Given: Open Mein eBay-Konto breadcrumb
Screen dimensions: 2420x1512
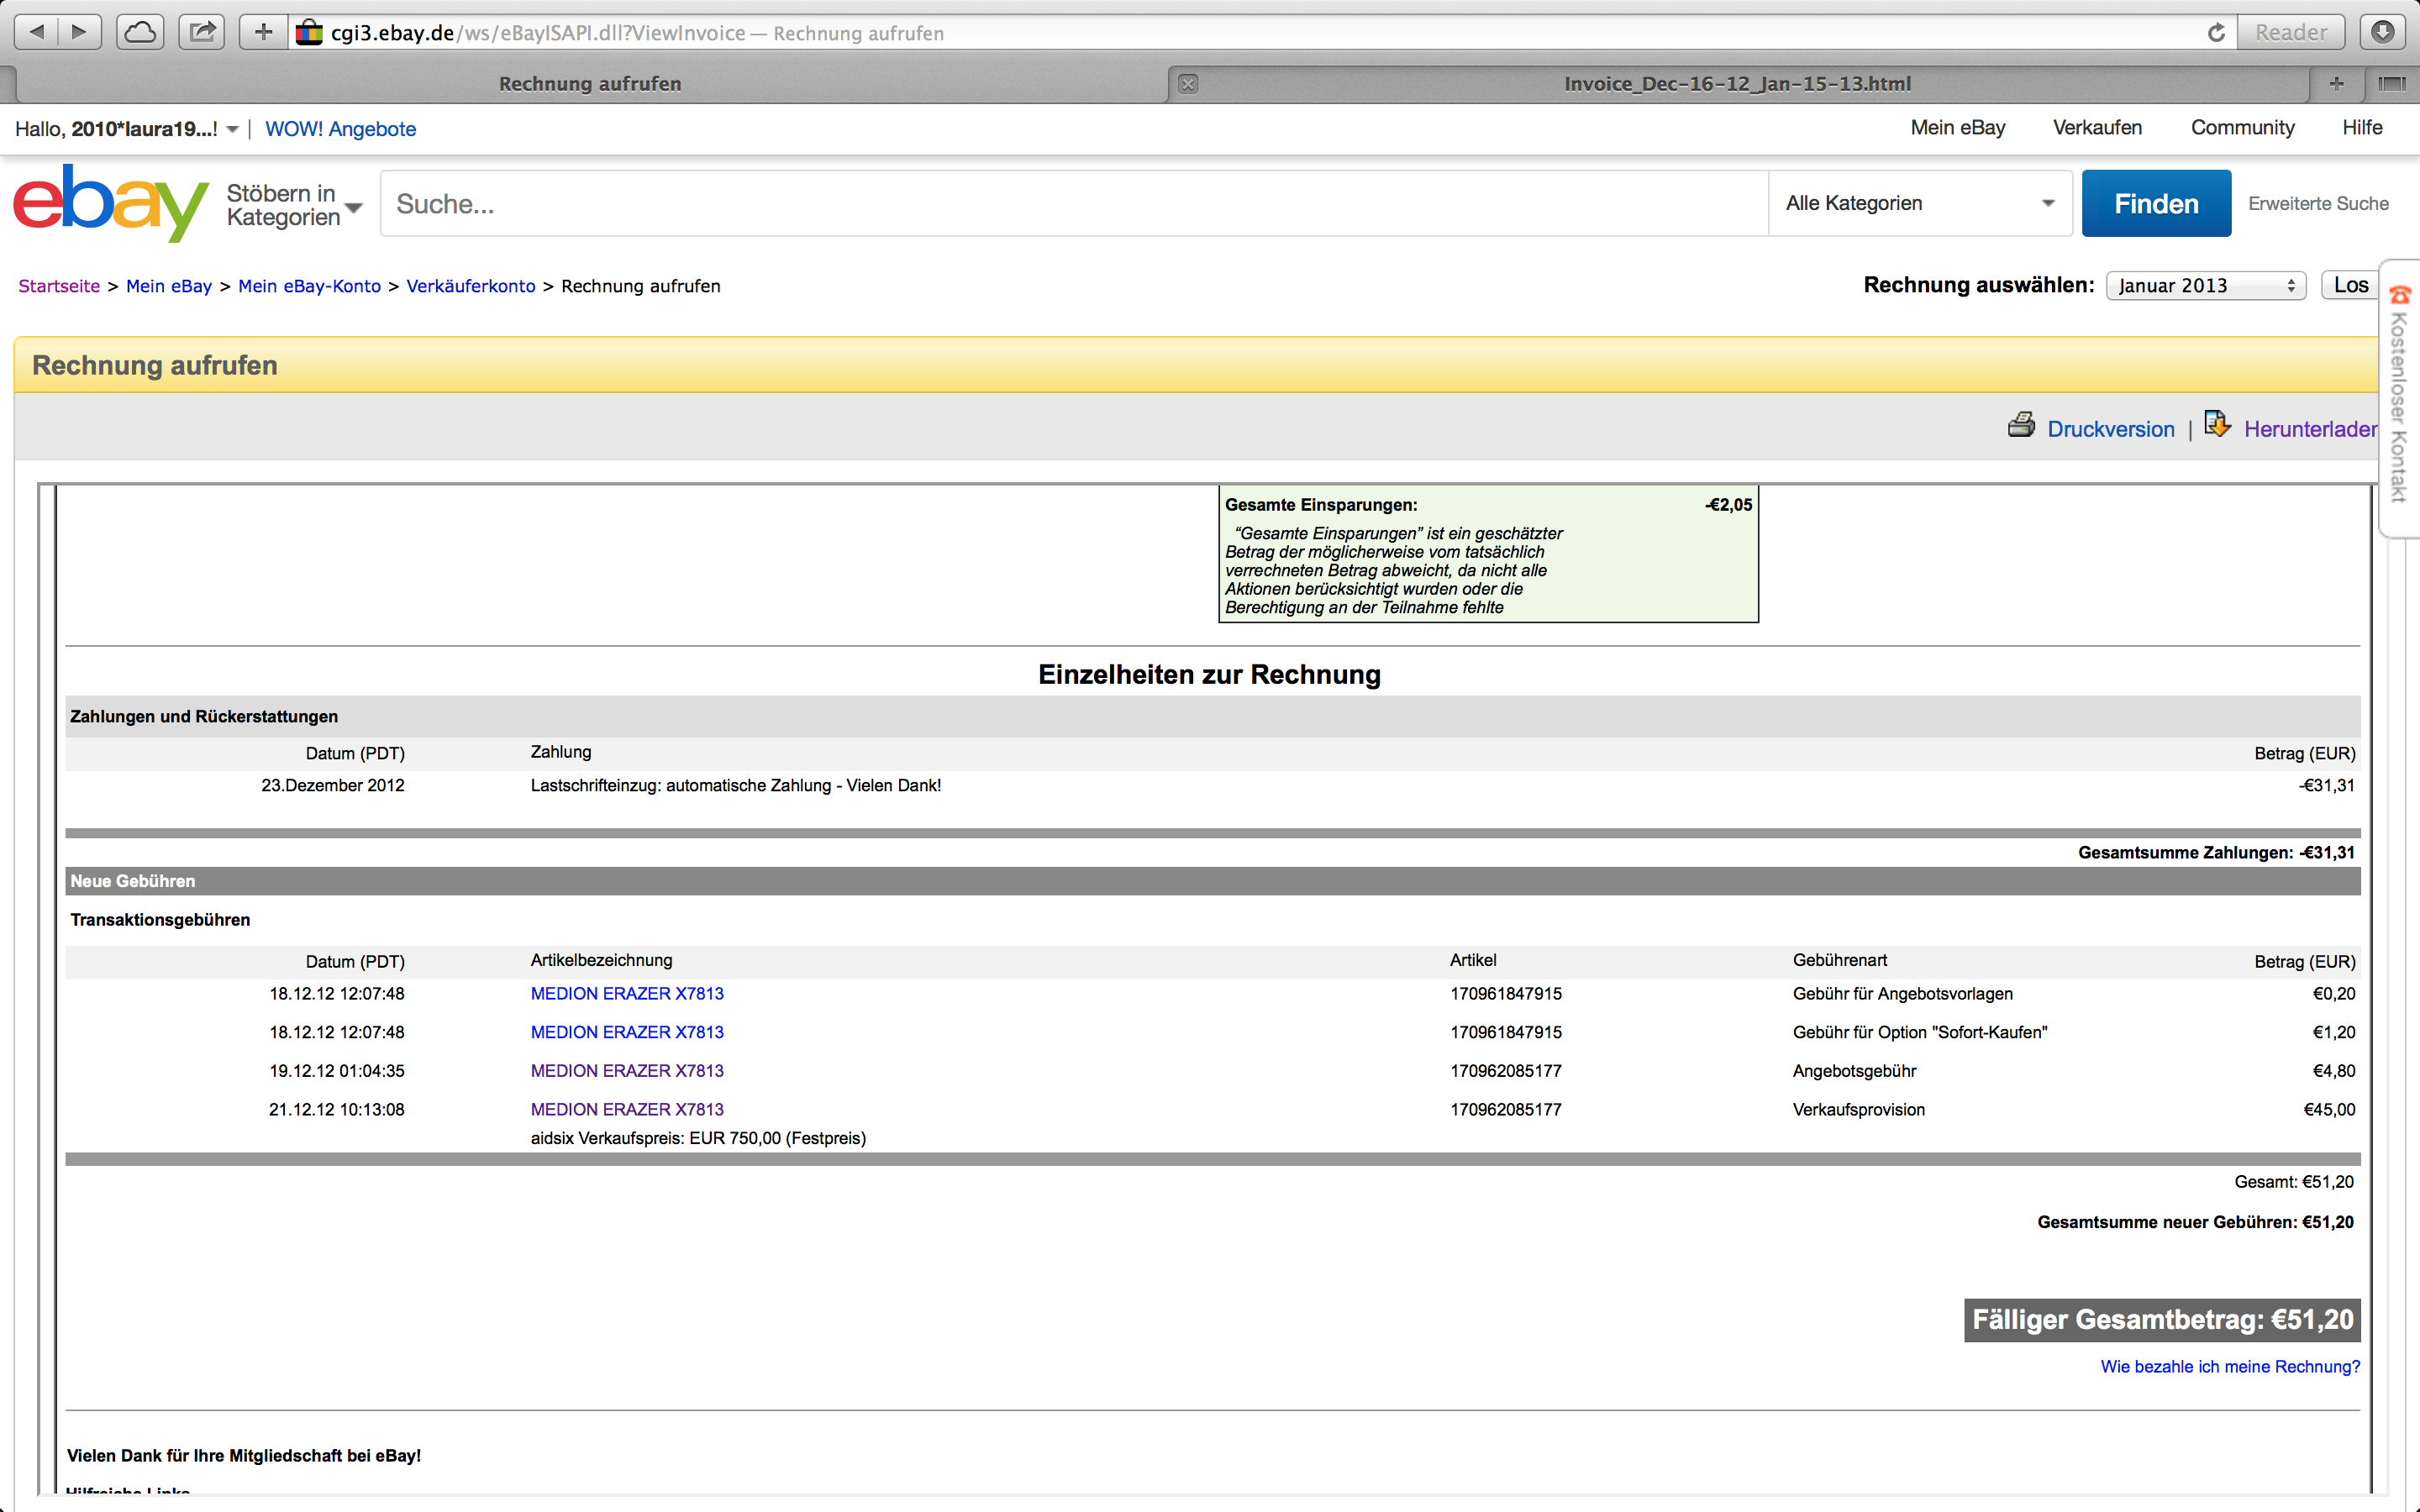Looking at the screenshot, I should 309,286.
